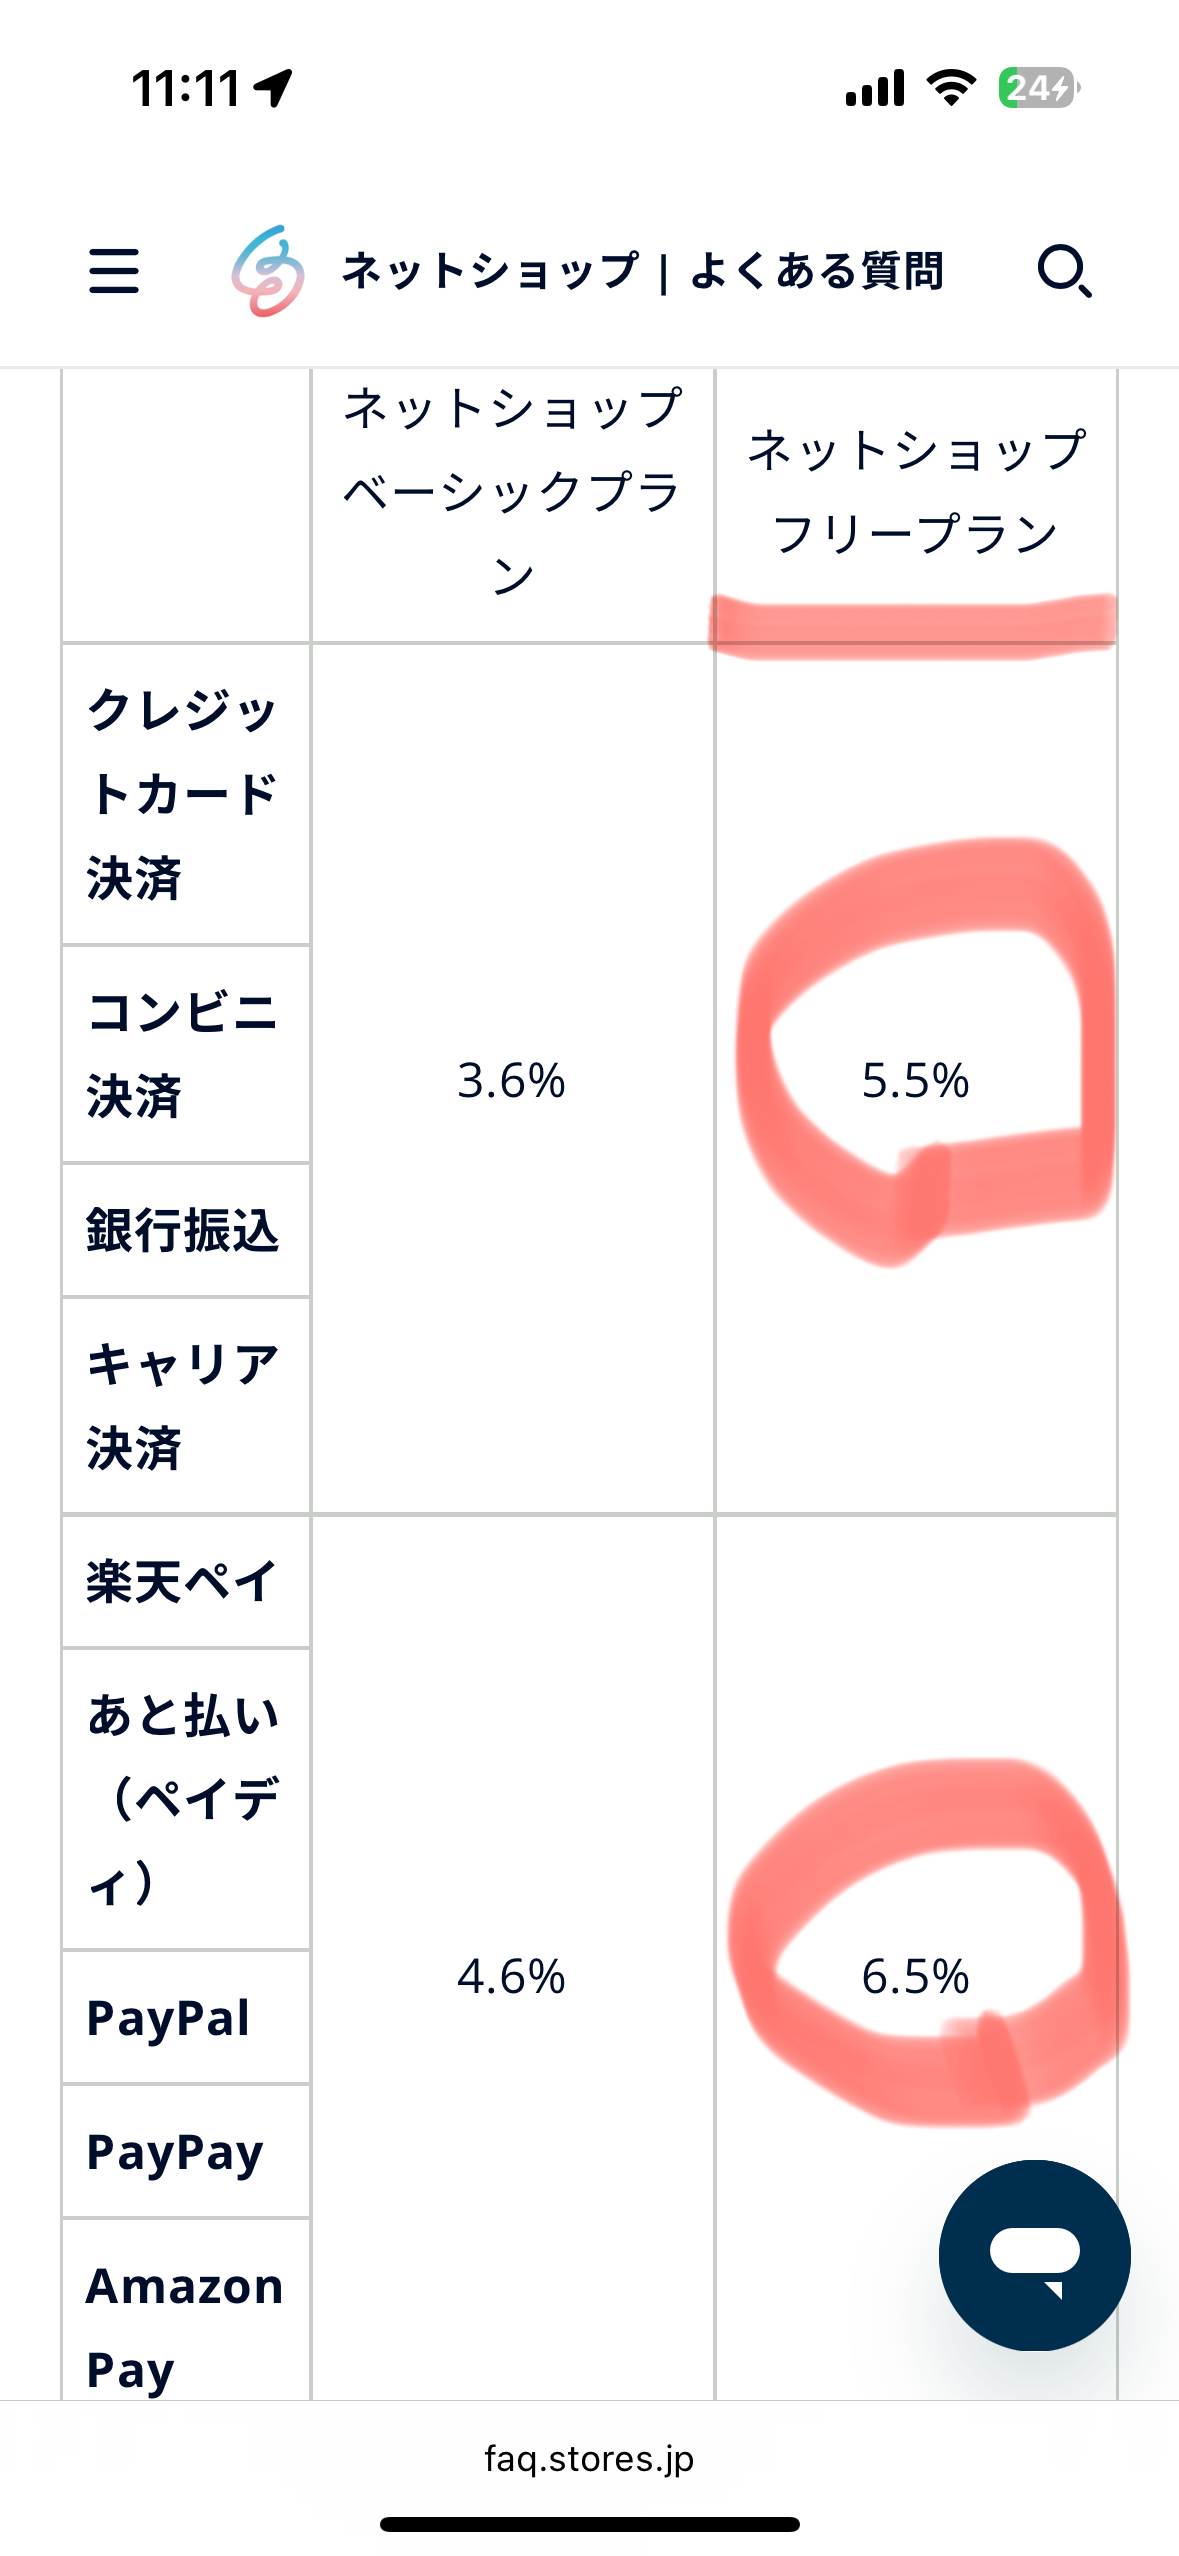Open the hamburger menu icon
The height and width of the screenshot is (2556, 1179).
click(x=114, y=271)
